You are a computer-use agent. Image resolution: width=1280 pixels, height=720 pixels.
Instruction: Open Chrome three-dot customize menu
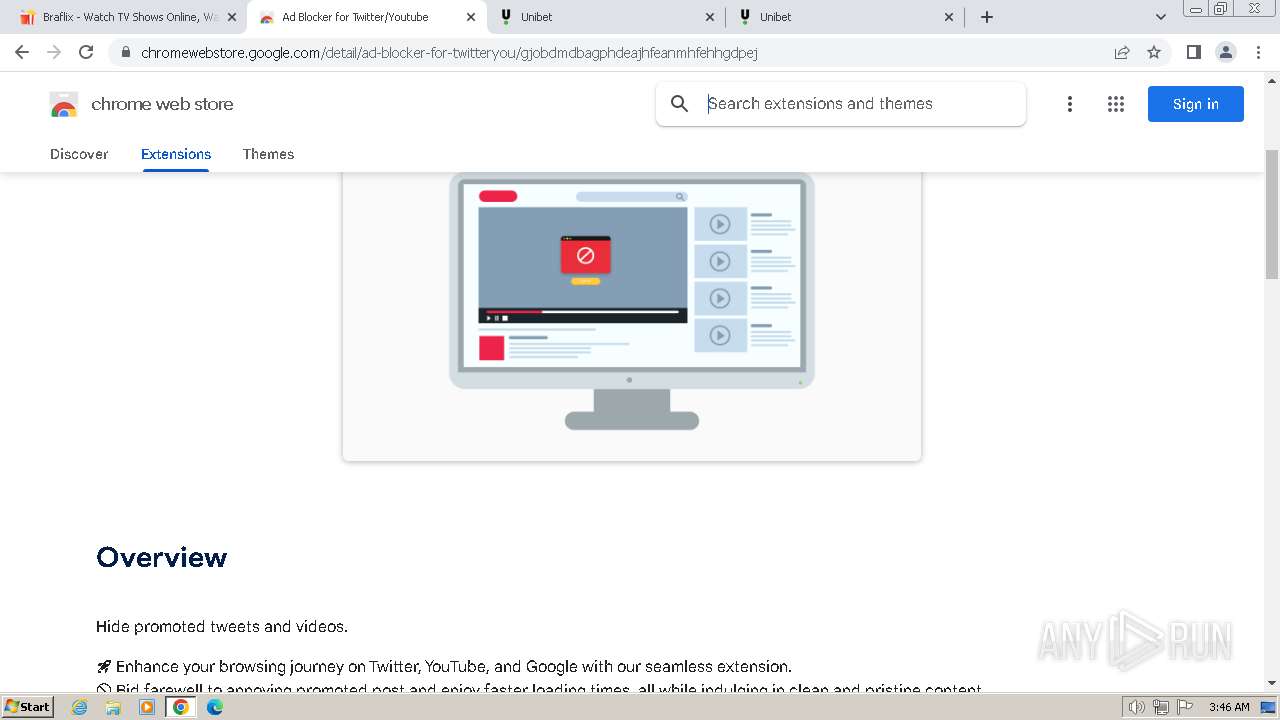pyautogui.click(x=1258, y=52)
